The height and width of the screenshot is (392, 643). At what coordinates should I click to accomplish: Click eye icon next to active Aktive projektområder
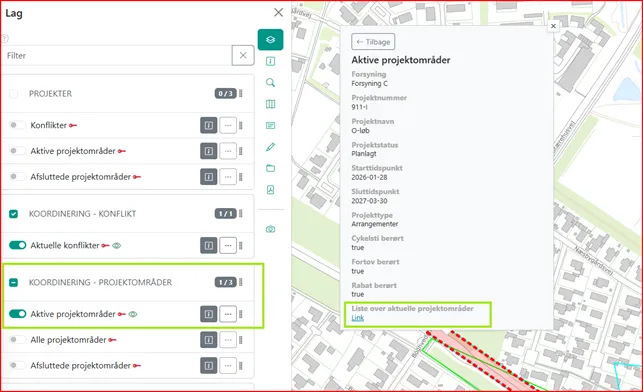tap(132, 314)
